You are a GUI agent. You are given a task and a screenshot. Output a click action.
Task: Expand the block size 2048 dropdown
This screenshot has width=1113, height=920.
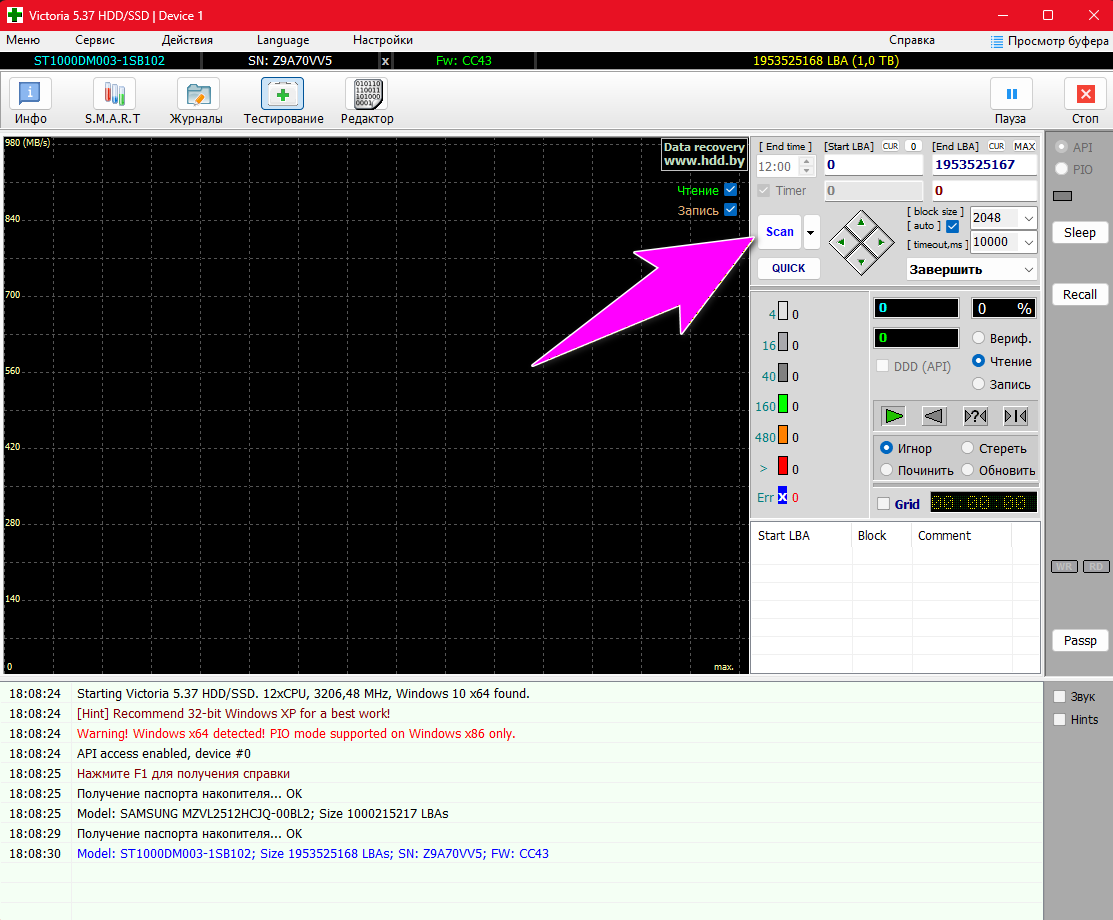tap(1027, 218)
